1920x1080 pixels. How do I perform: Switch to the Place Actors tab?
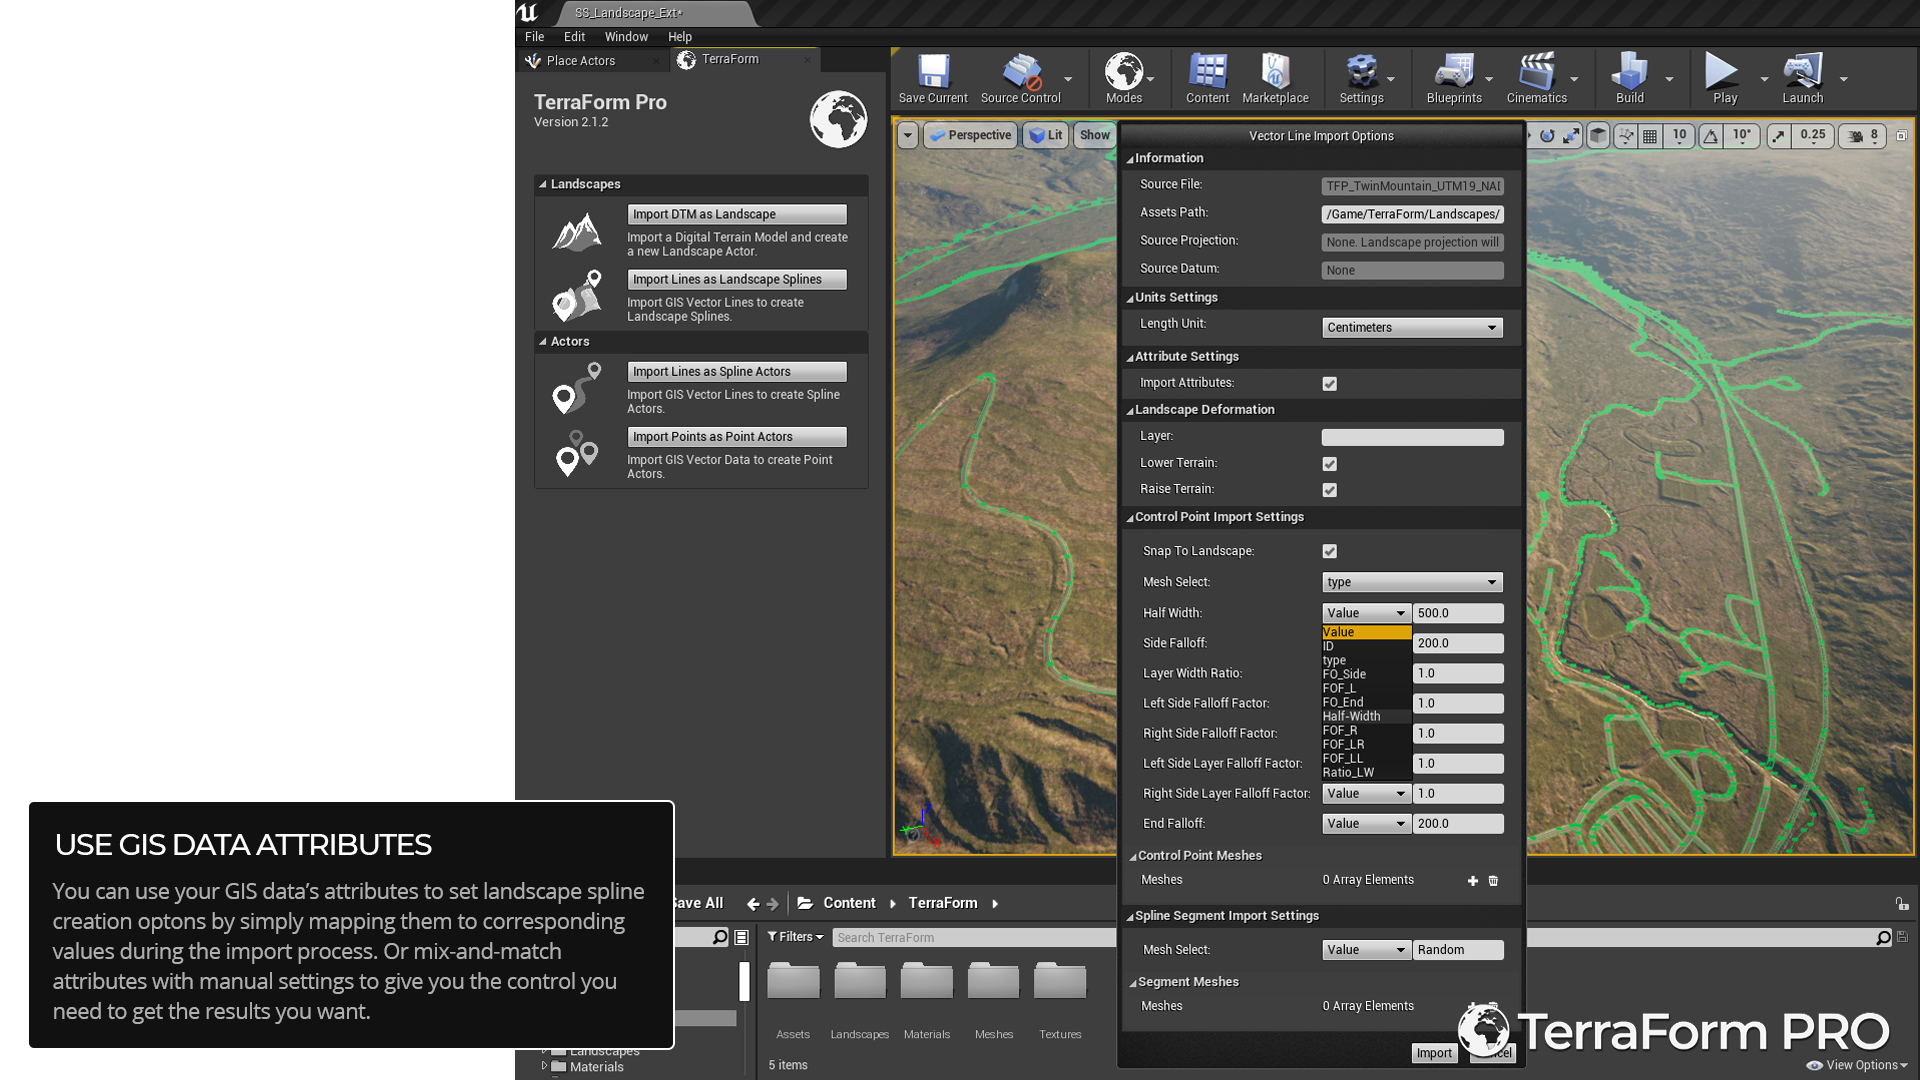(x=581, y=61)
